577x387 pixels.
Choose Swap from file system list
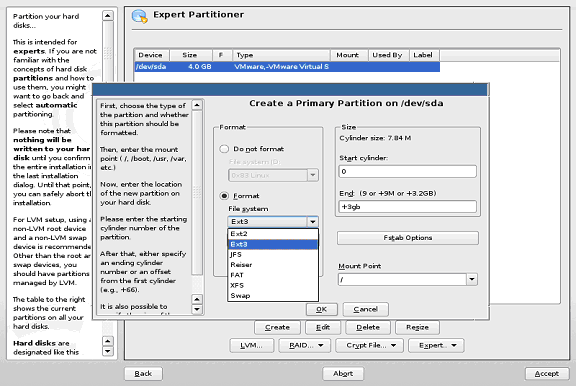point(273,296)
